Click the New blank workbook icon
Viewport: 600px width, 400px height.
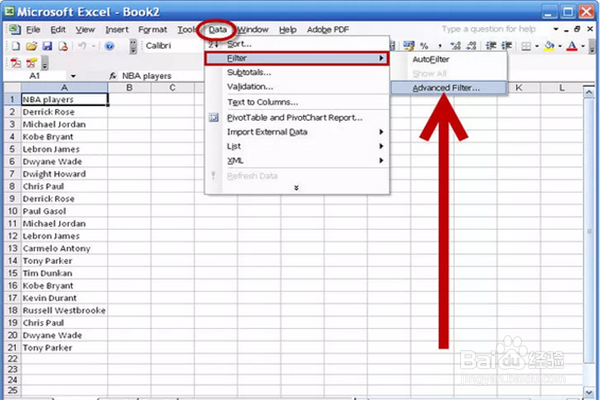[x=16, y=46]
